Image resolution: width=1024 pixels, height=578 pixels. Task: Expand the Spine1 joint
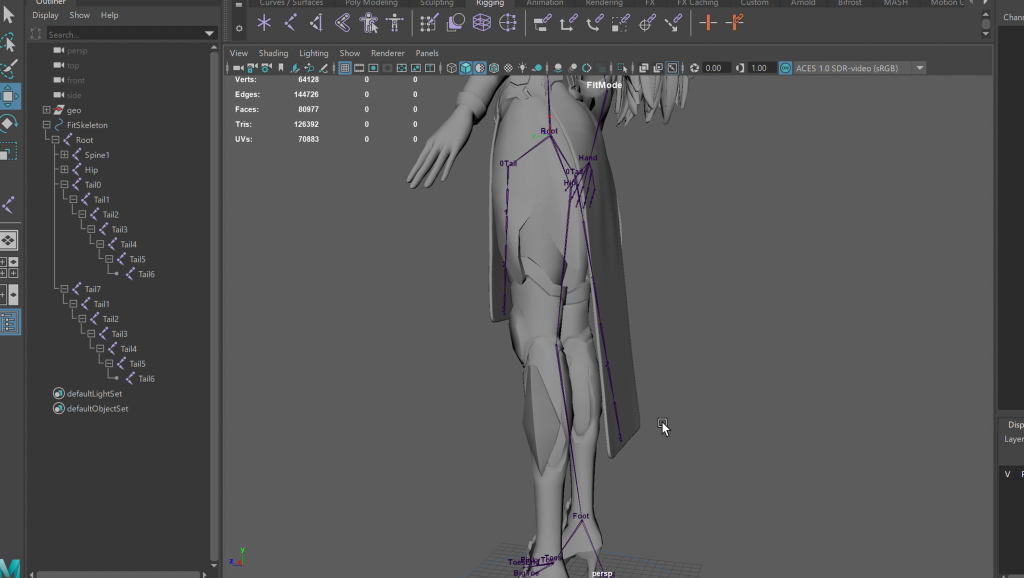point(65,155)
